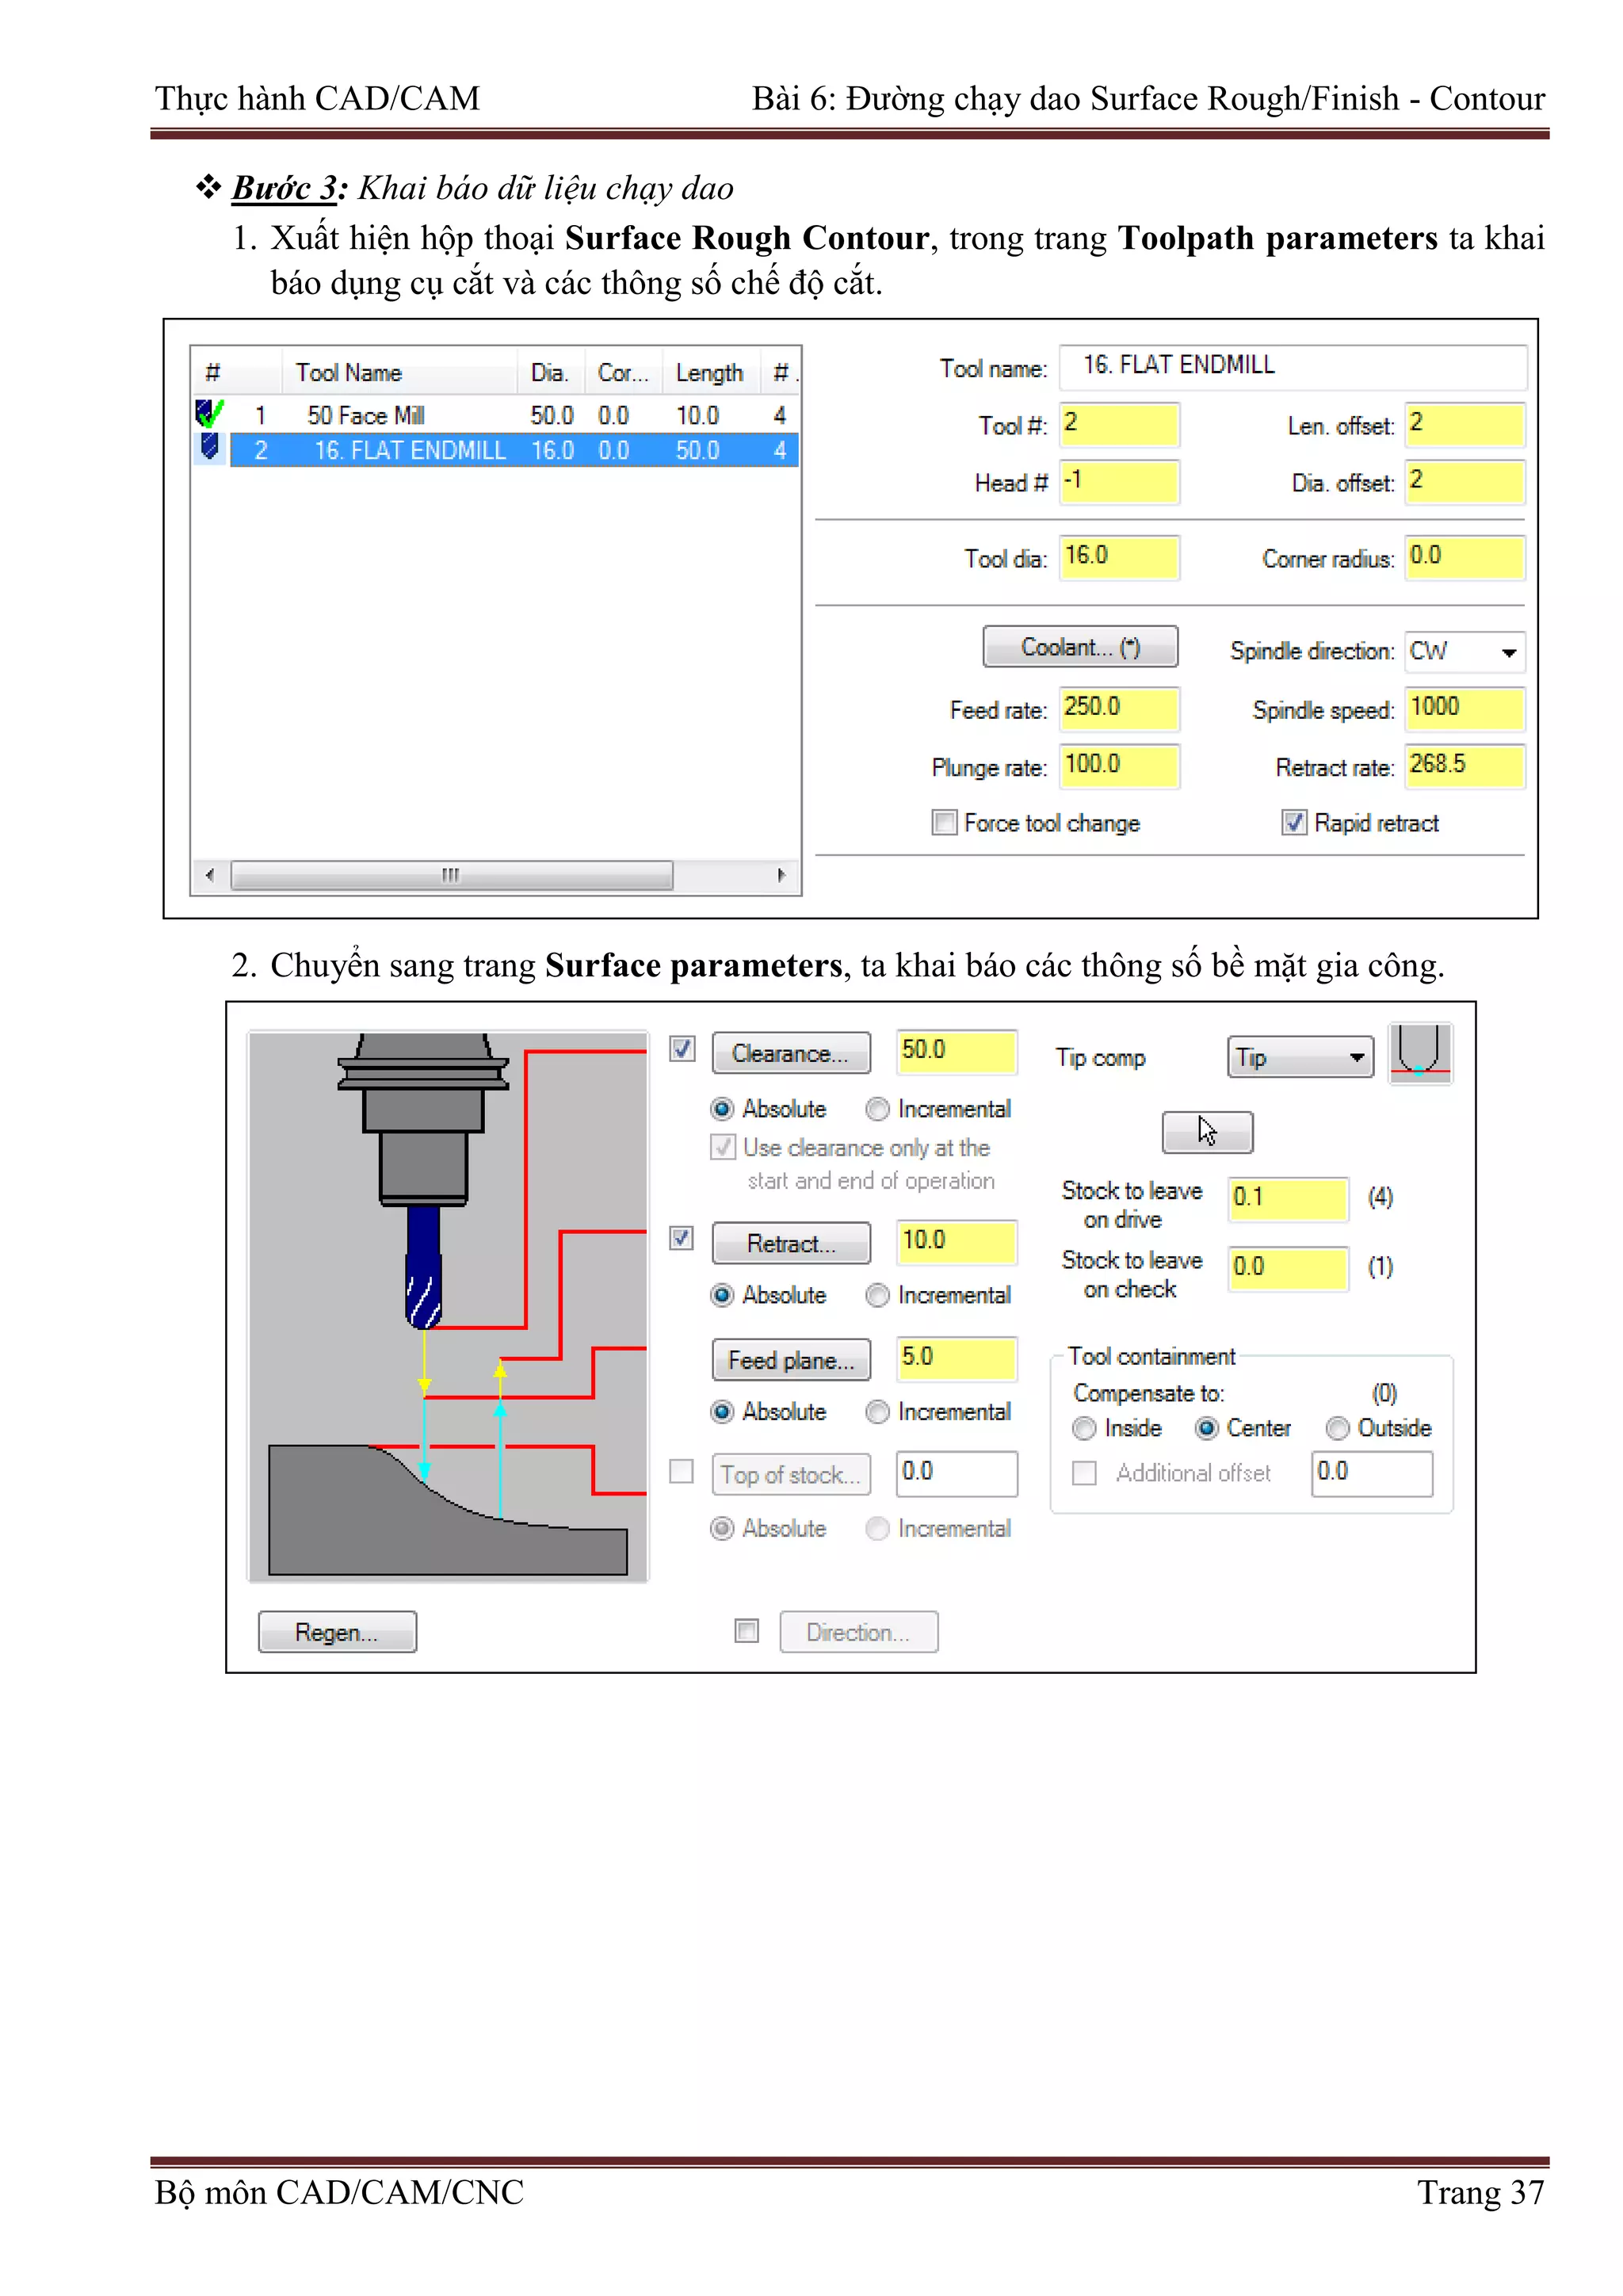1623x2296 pixels.
Task: Click the tool list right scroll arrow
Action: click(782, 875)
